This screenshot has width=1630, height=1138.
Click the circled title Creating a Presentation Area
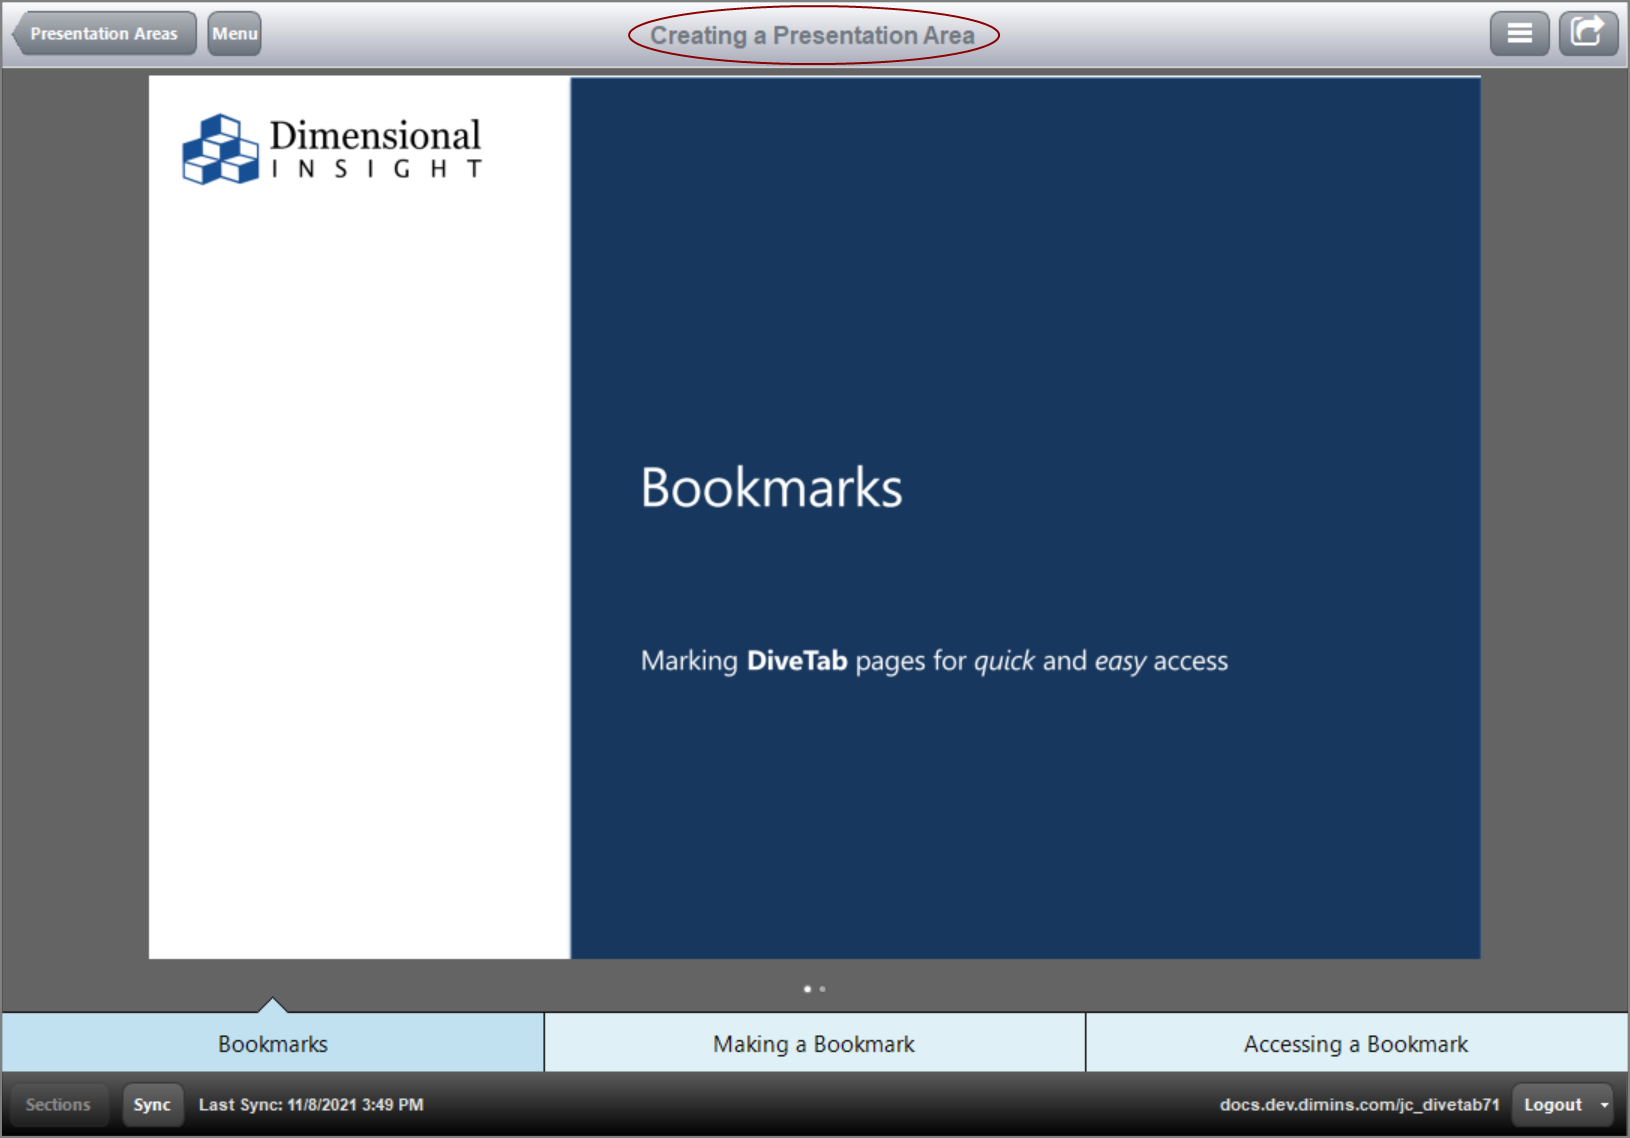tap(812, 34)
